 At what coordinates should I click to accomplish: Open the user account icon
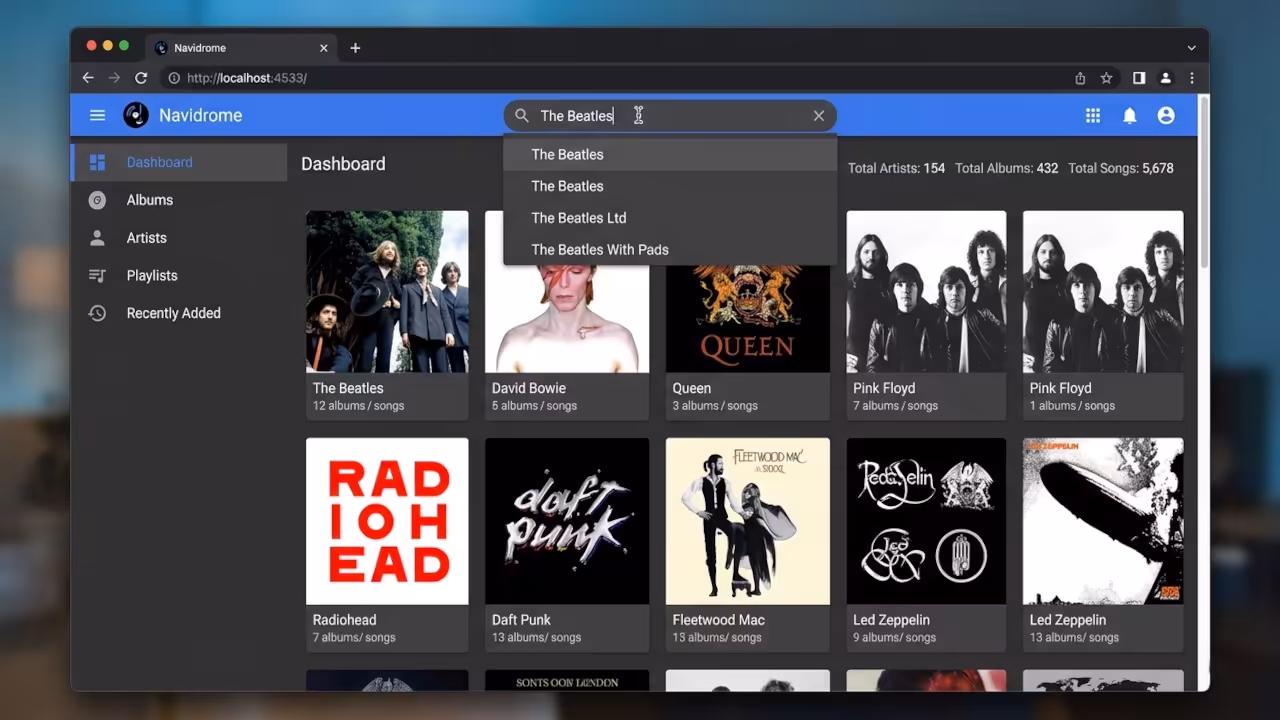tap(1166, 116)
